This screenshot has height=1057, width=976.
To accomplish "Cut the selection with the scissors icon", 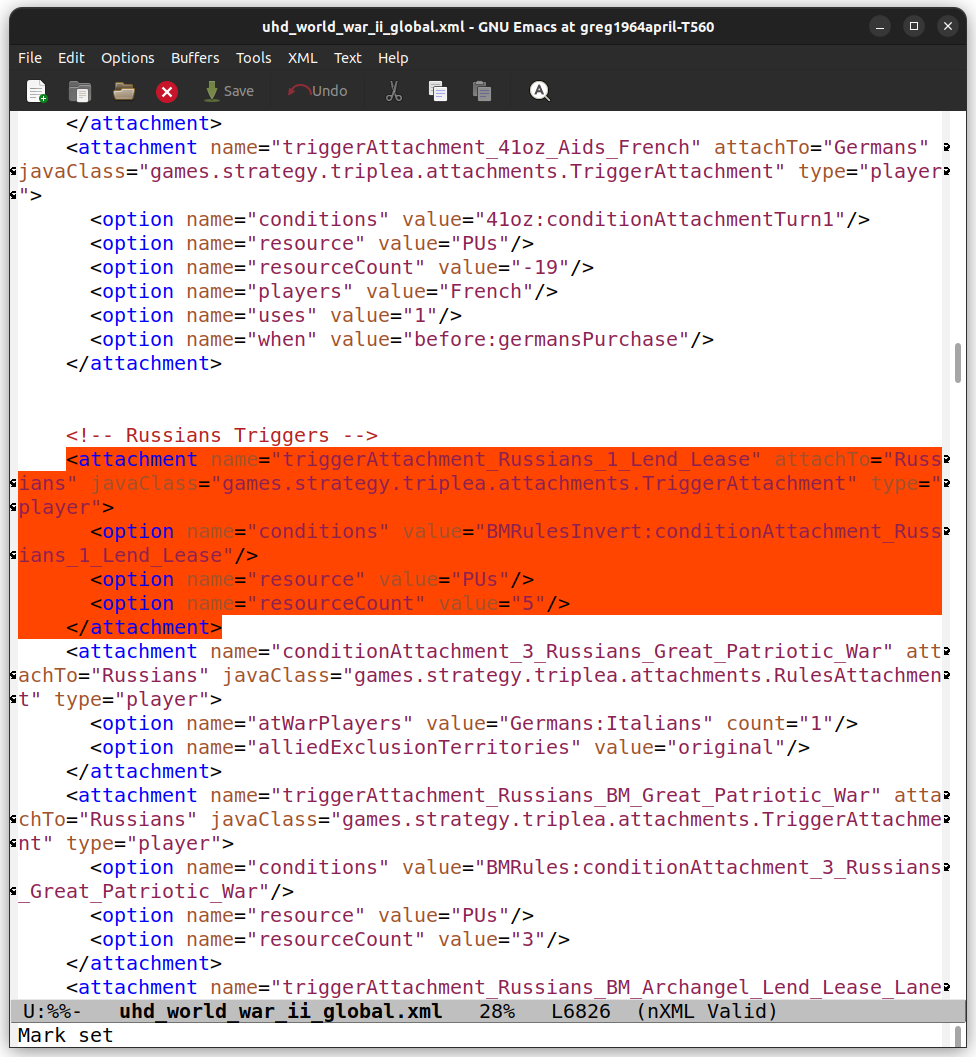I will [x=394, y=91].
